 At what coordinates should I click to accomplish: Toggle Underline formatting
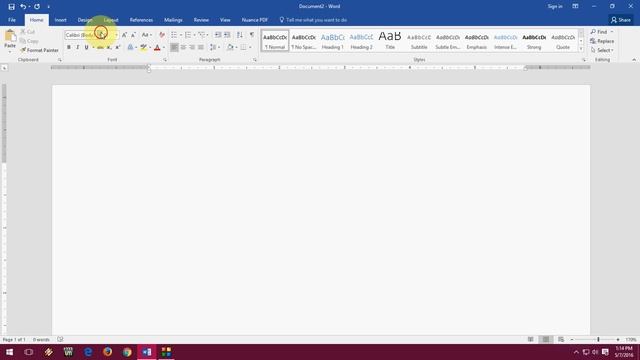pyautogui.click(x=86, y=47)
